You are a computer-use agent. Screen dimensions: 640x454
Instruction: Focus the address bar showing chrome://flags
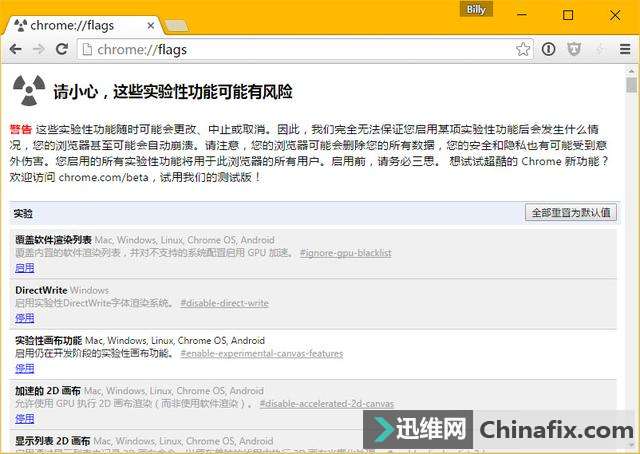(x=305, y=49)
